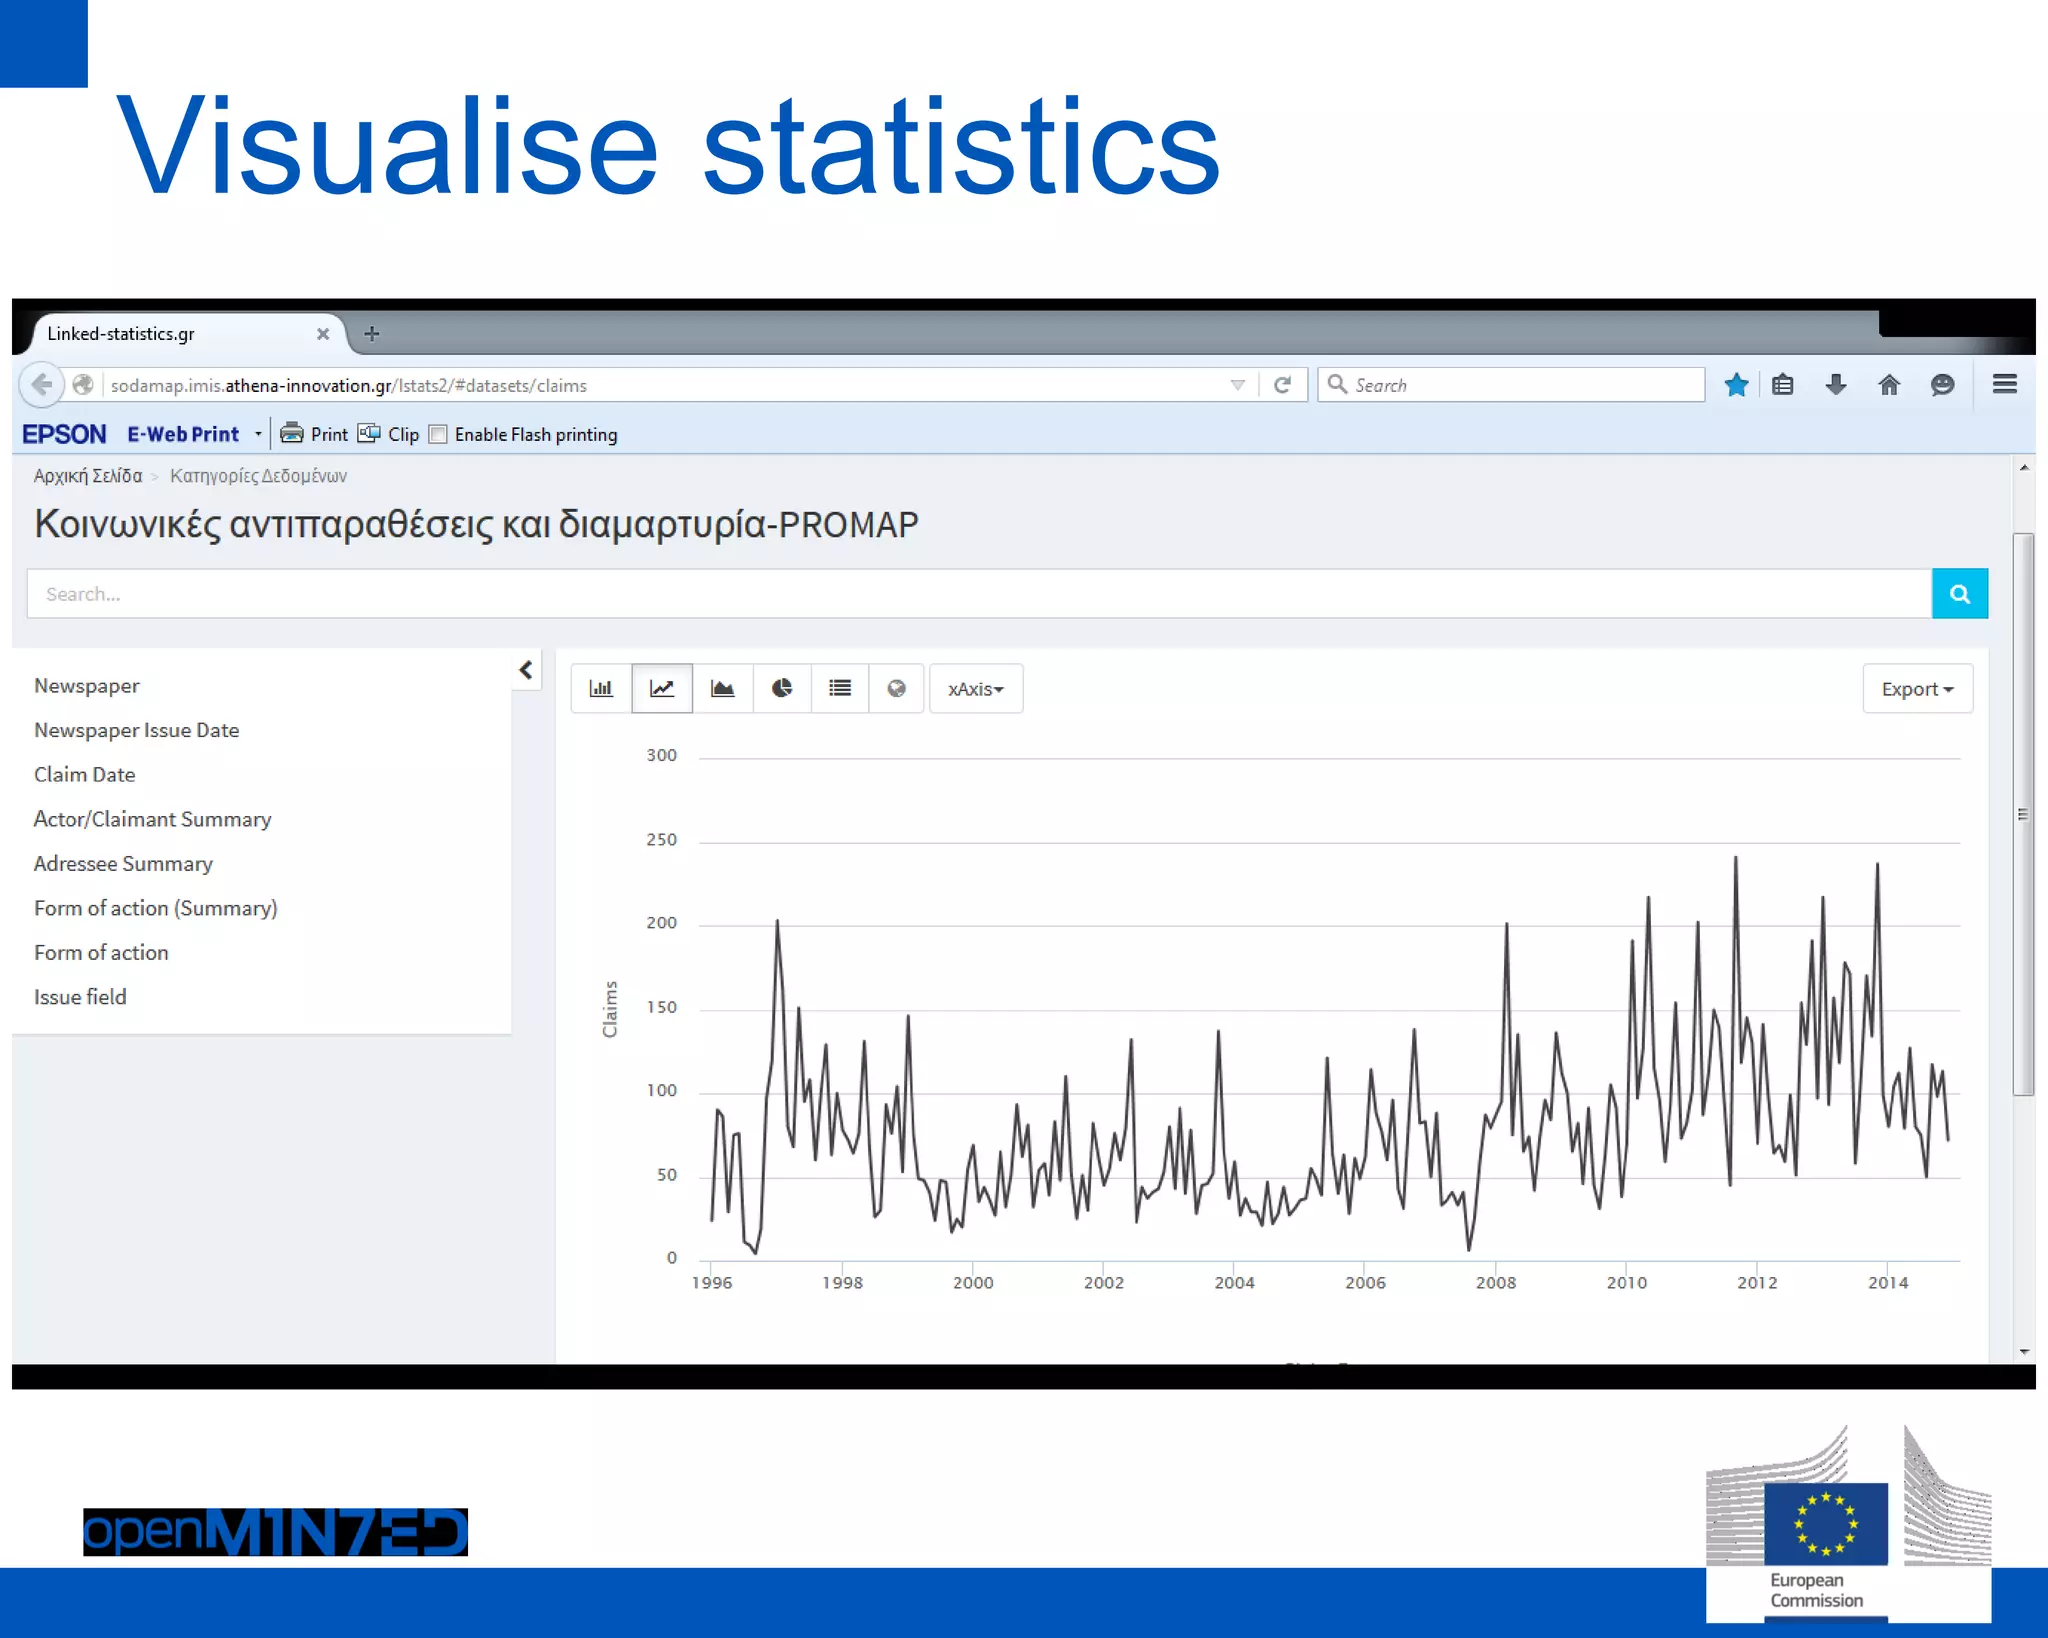Click the EPSON Clip button
The image size is (2048, 1638).
pyautogui.click(x=389, y=434)
